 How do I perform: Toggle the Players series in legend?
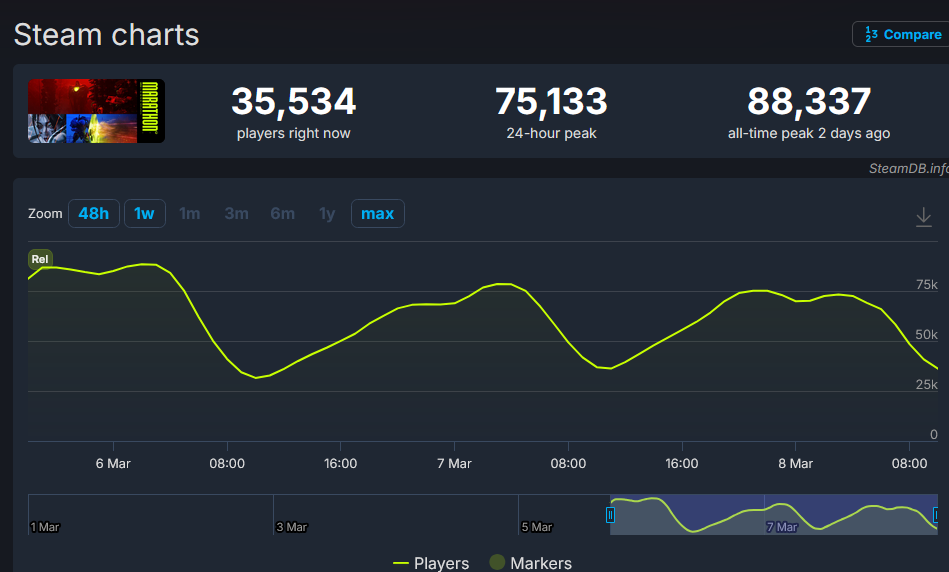point(431,563)
